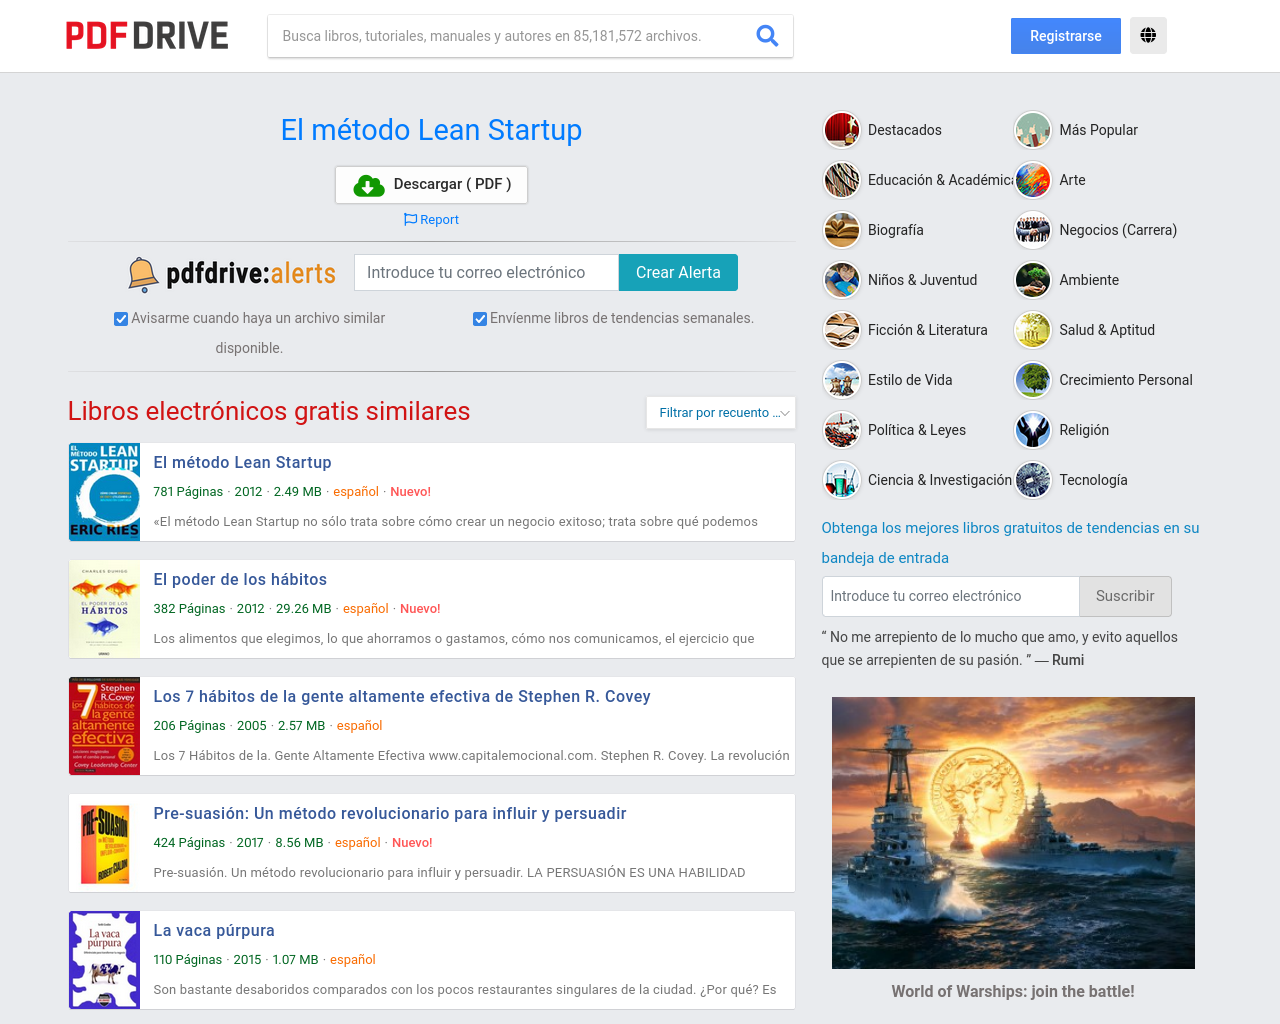Viewport: 1280px width, 1024px height.
Task: Click the 29.26 MB file size text
Action: (304, 609)
